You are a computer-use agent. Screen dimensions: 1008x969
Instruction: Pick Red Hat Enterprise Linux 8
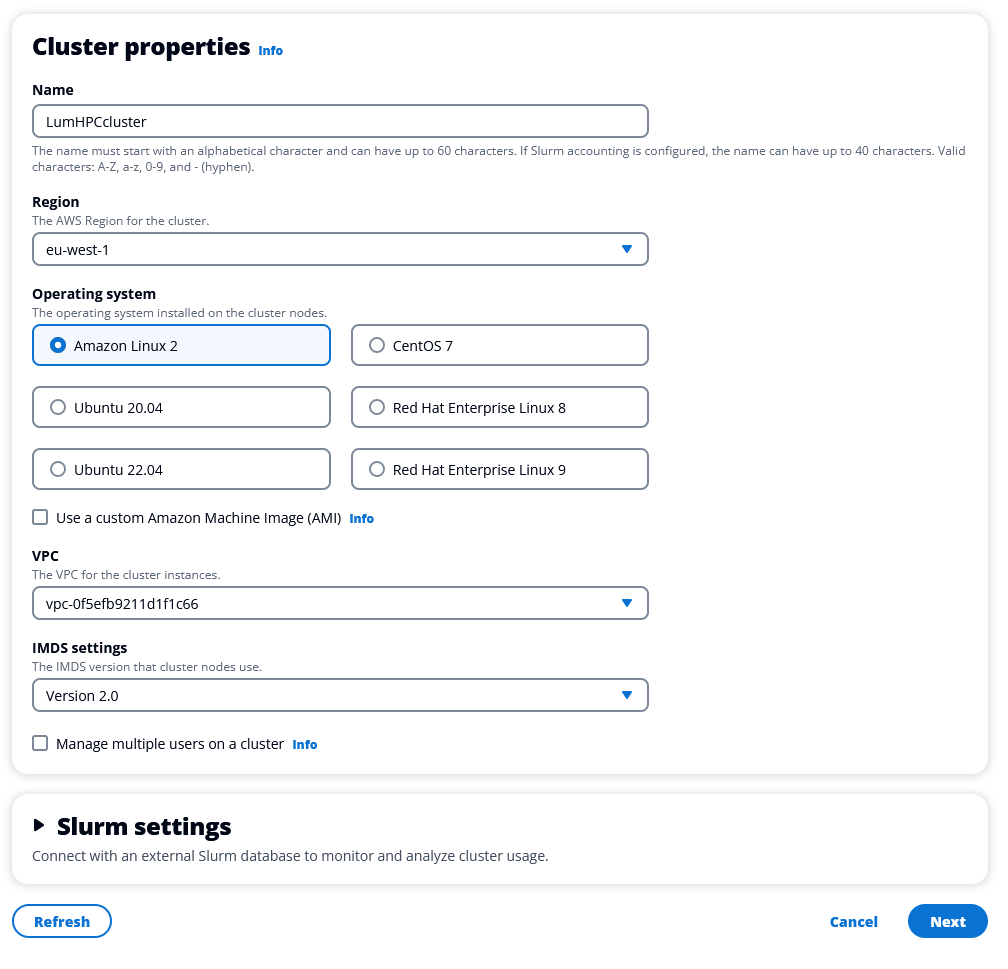click(377, 408)
